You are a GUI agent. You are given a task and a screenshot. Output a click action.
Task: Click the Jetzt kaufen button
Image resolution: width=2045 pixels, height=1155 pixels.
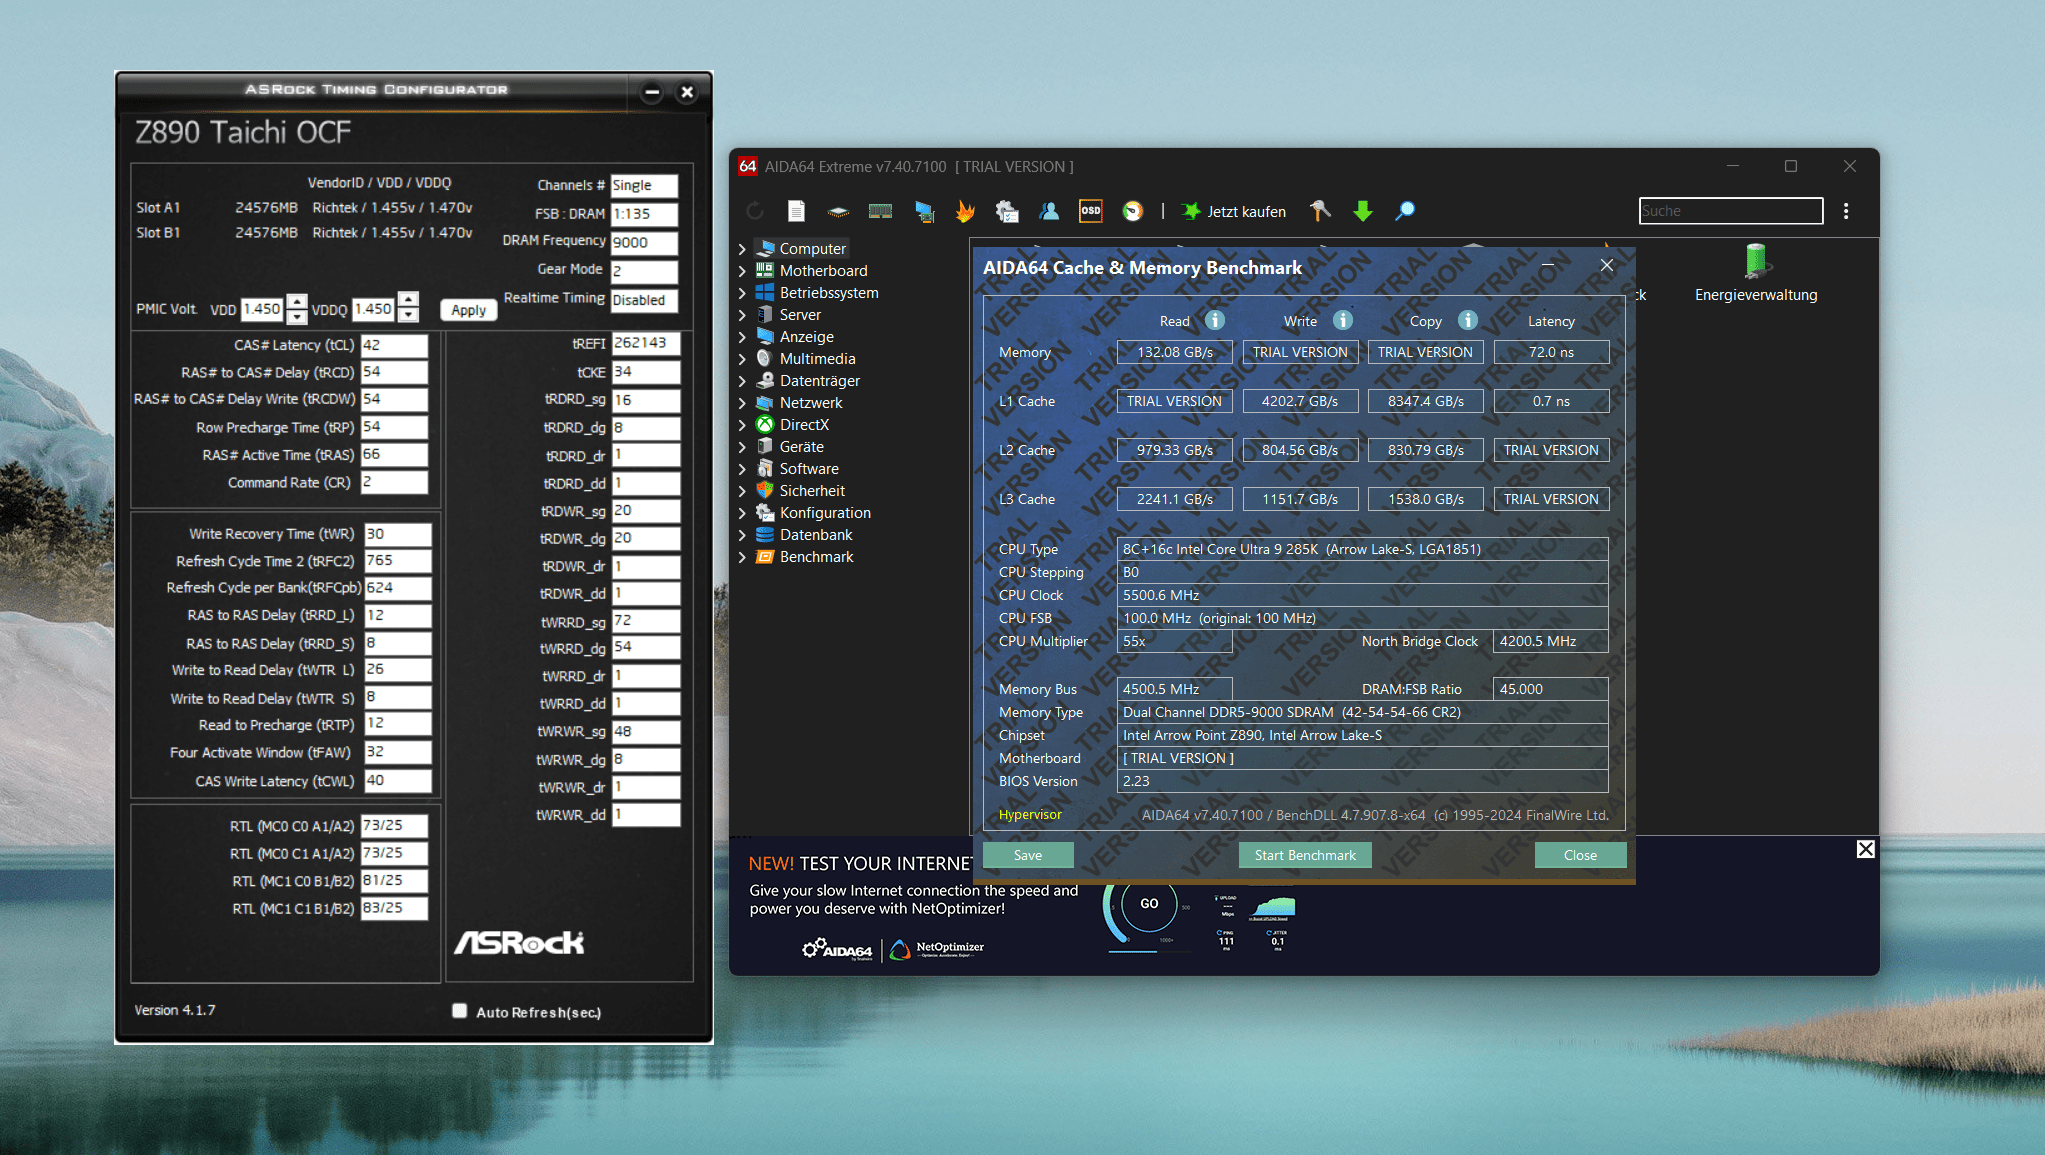point(1234,211)
